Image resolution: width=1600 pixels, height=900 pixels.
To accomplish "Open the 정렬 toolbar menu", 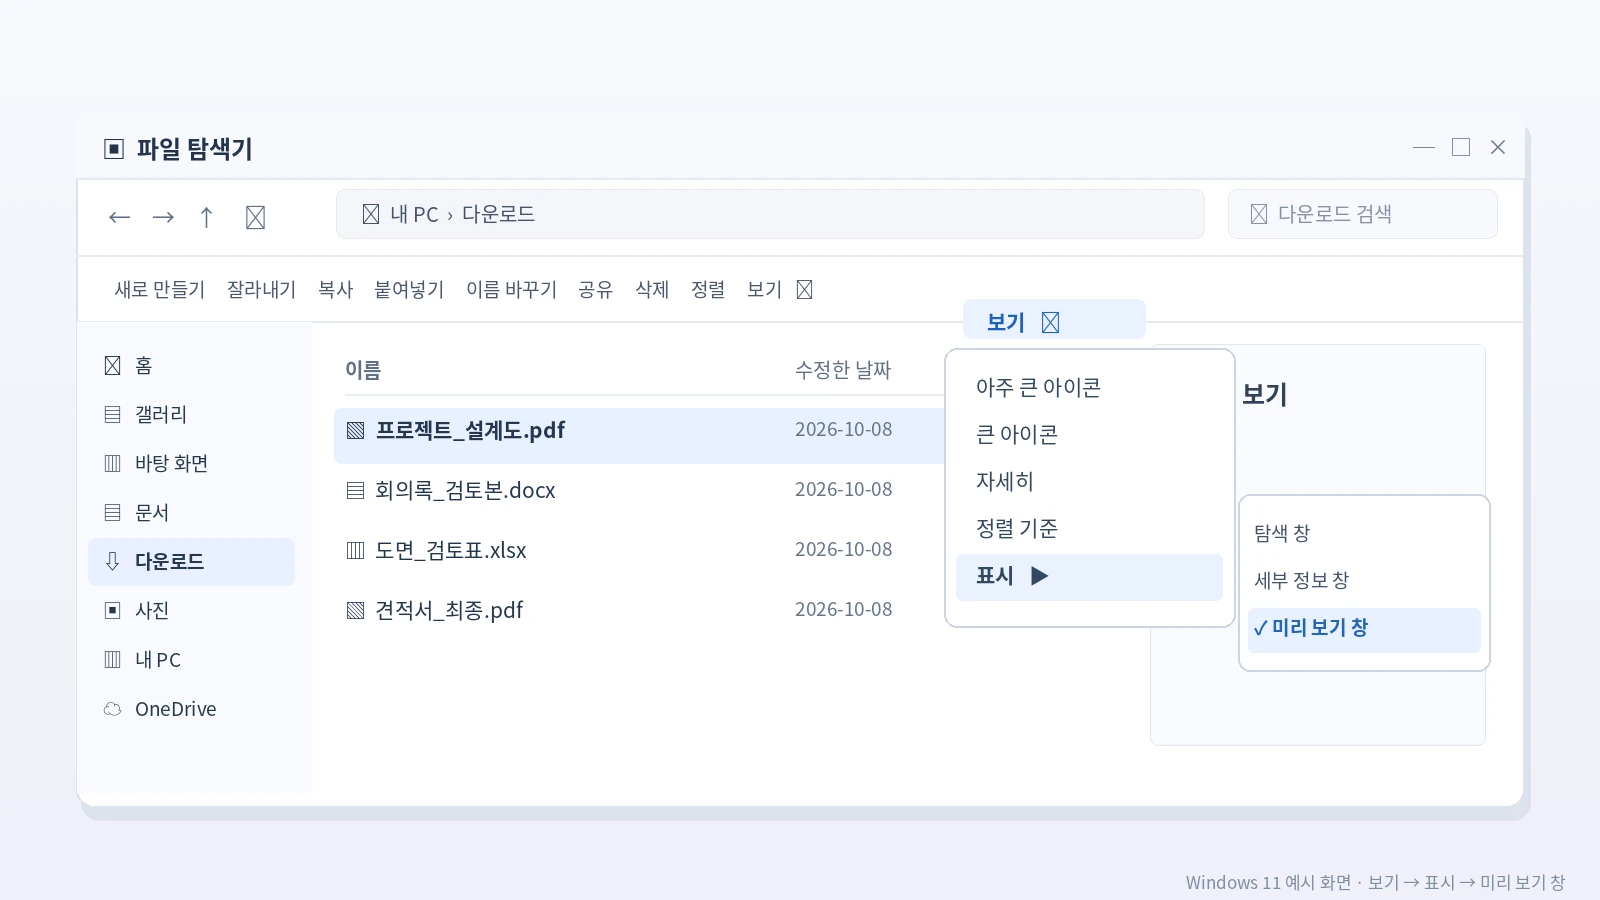I will click(x=708, y=290).
